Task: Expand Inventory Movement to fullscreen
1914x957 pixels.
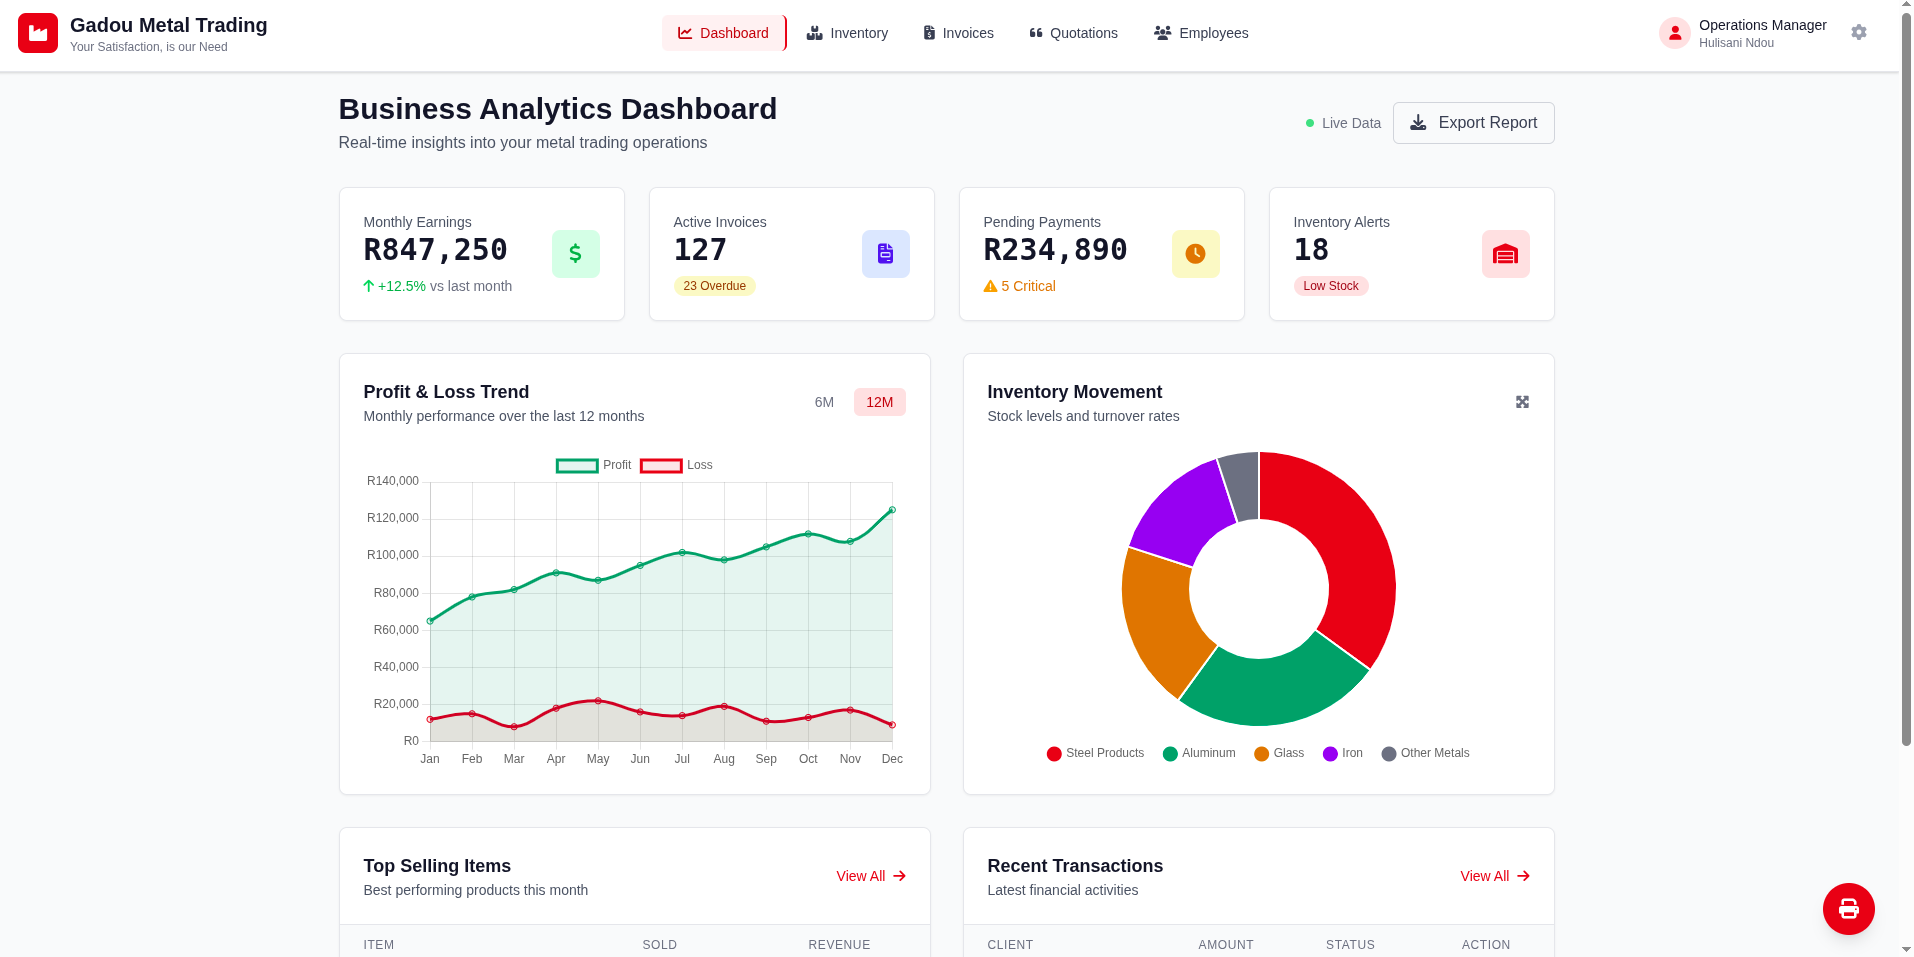Action: tap(1521, 401)
